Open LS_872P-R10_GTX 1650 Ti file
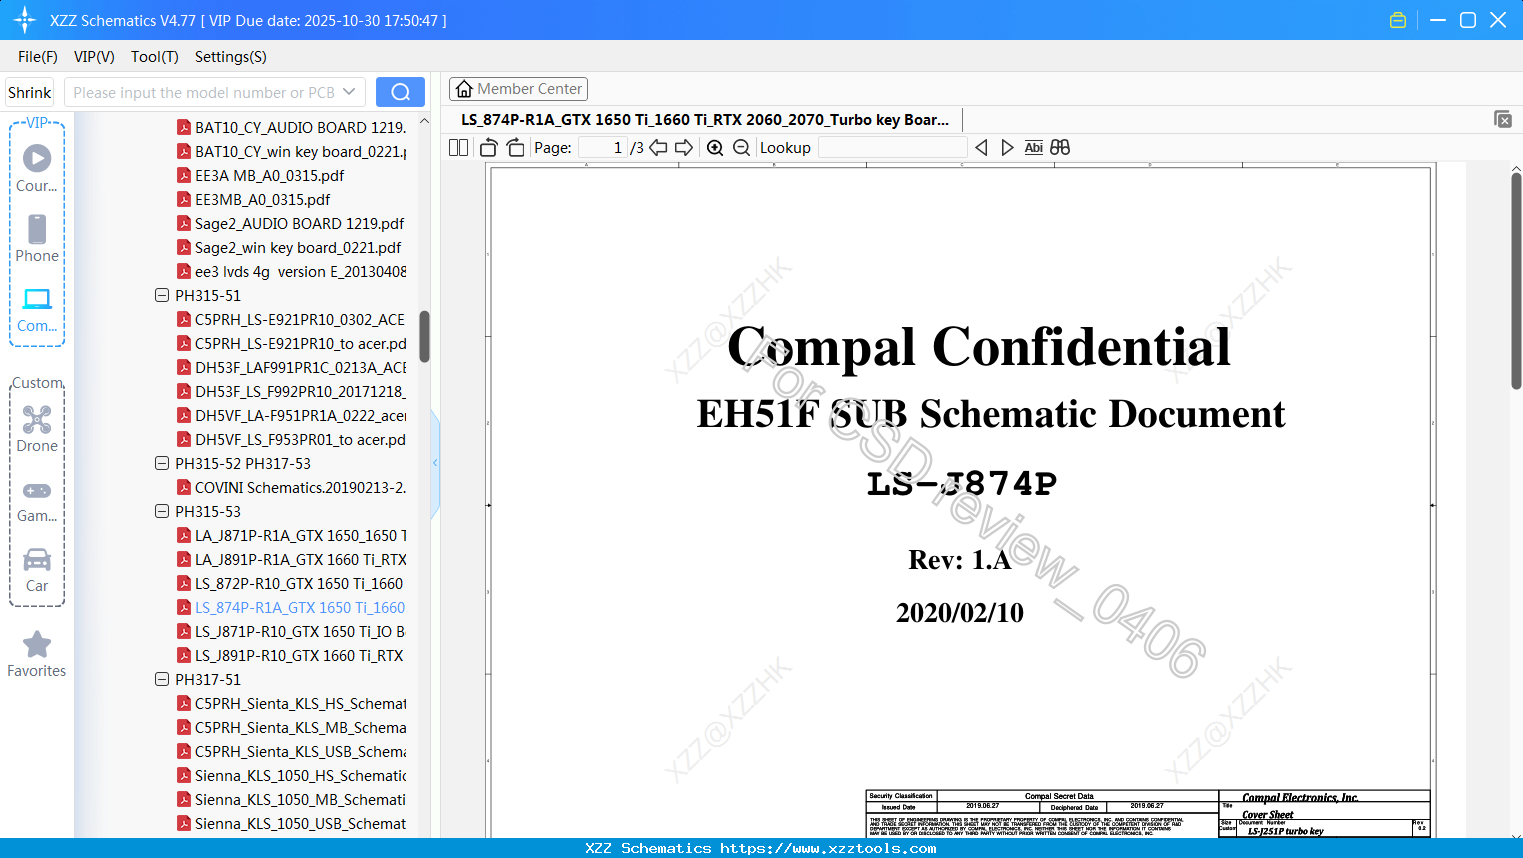The image size is (1523, 858). [291, 584]
